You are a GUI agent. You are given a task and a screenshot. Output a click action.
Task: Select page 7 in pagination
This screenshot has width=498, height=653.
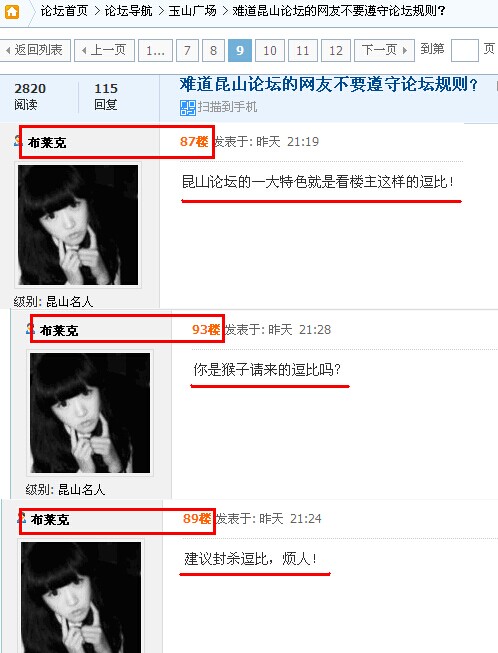(187, 50)
